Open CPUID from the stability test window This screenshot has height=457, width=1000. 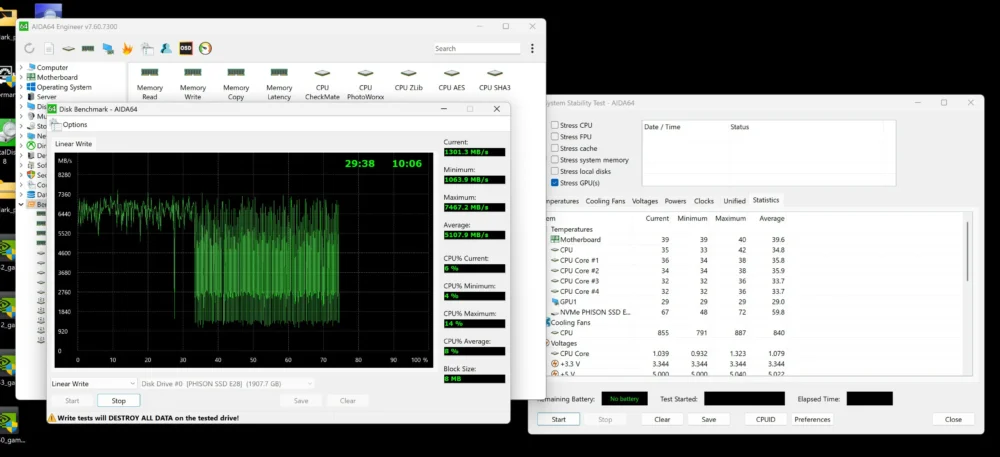pyautogui.click(x=765, y=419)
